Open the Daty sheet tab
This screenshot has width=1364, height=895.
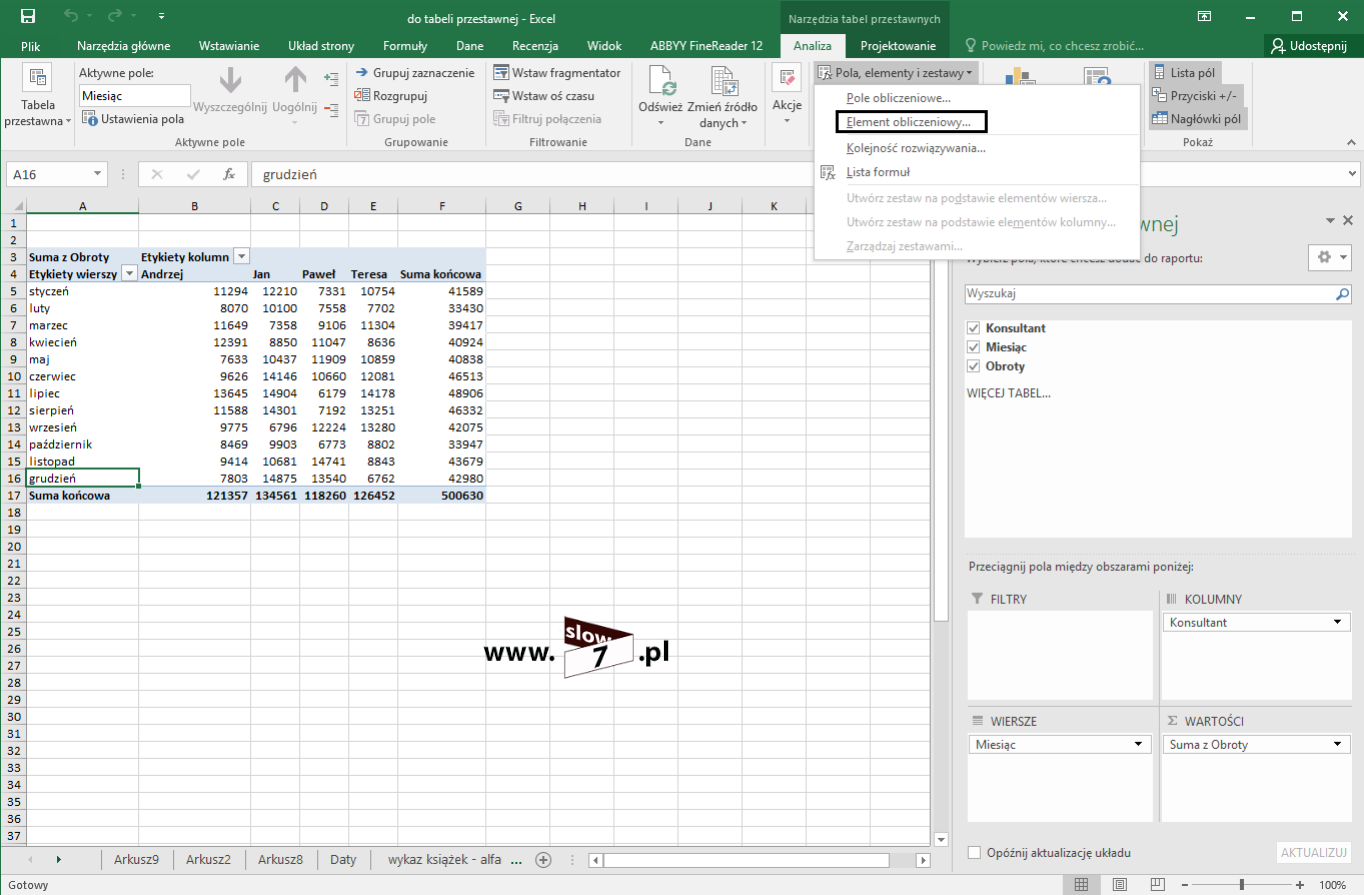343,859
